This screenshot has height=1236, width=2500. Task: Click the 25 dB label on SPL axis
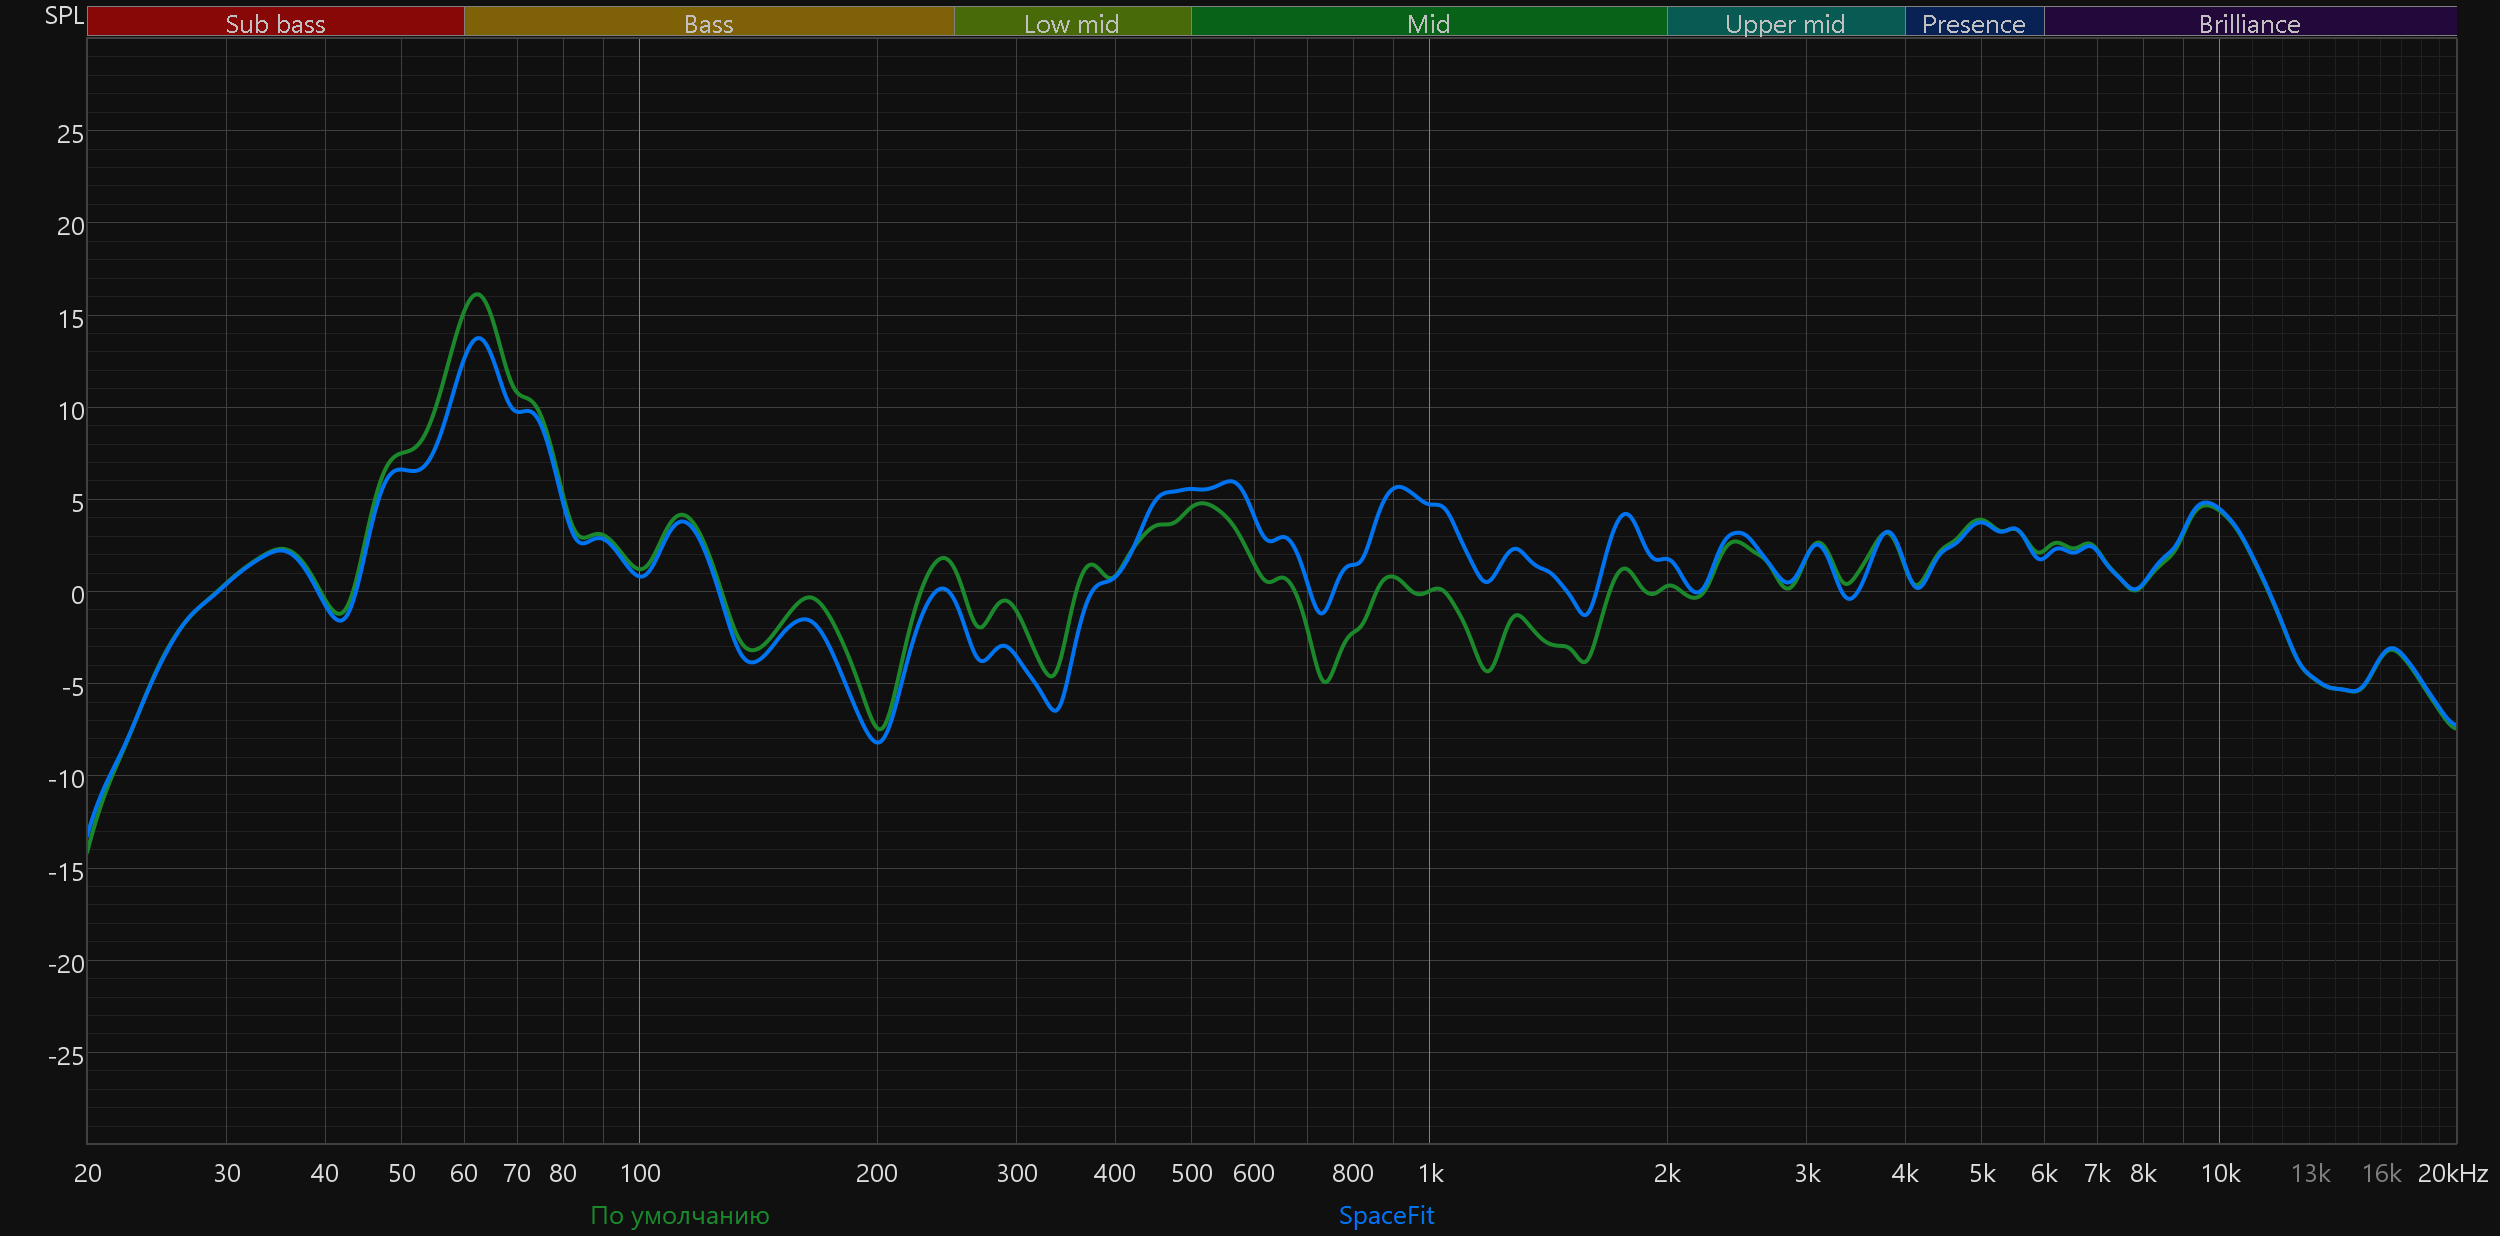(70, 134)
